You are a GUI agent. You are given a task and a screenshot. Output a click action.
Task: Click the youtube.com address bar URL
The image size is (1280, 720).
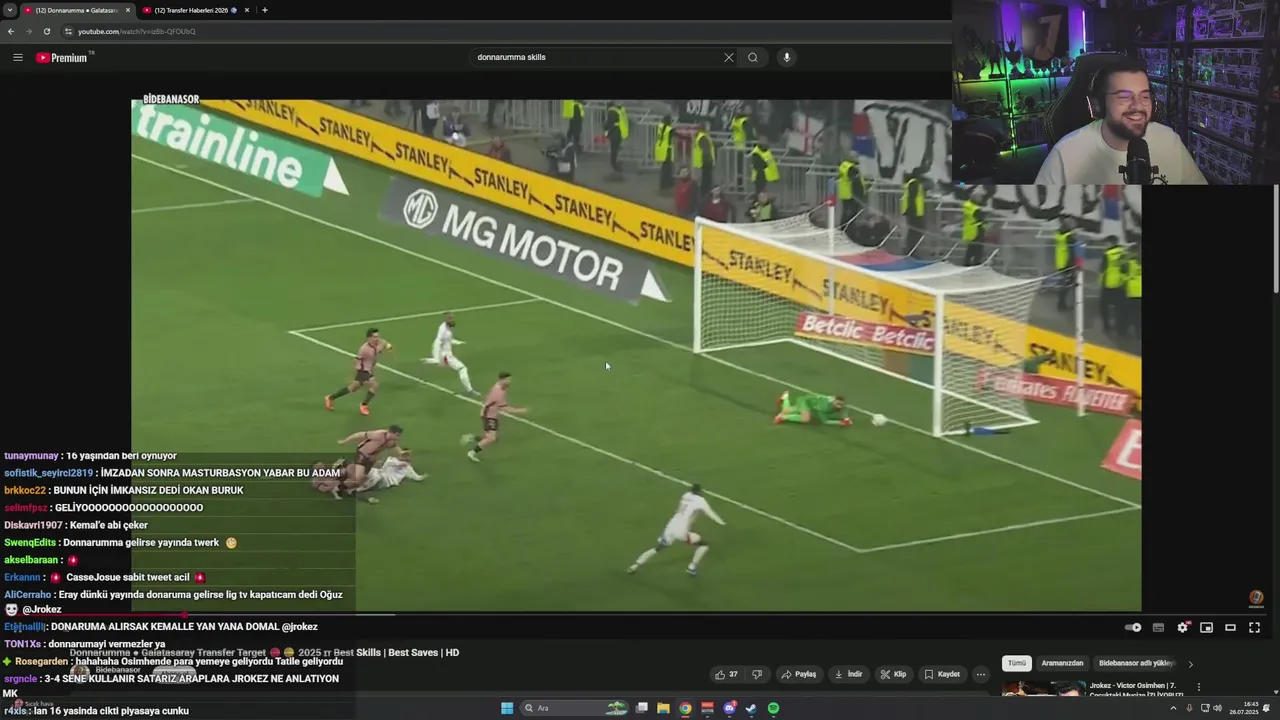[x=137, y=31]
